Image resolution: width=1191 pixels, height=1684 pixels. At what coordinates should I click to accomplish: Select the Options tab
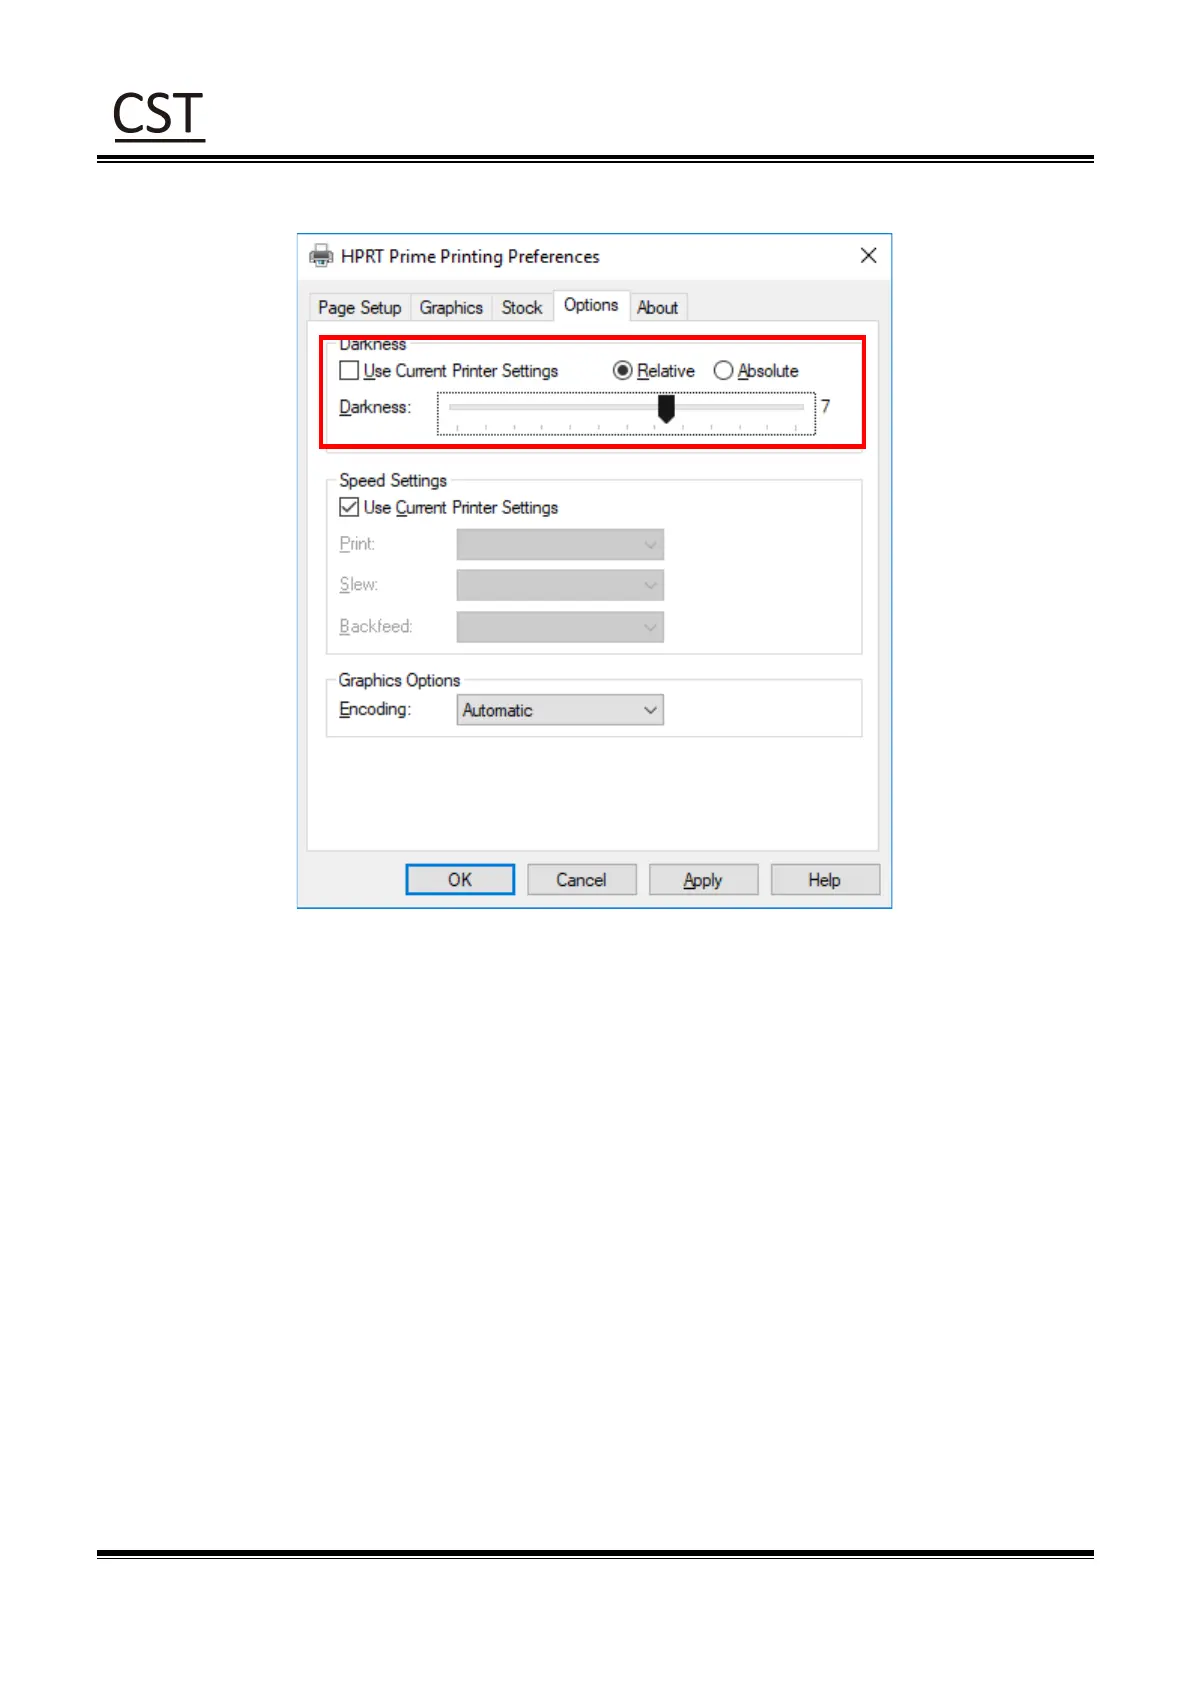coord(591,305)
